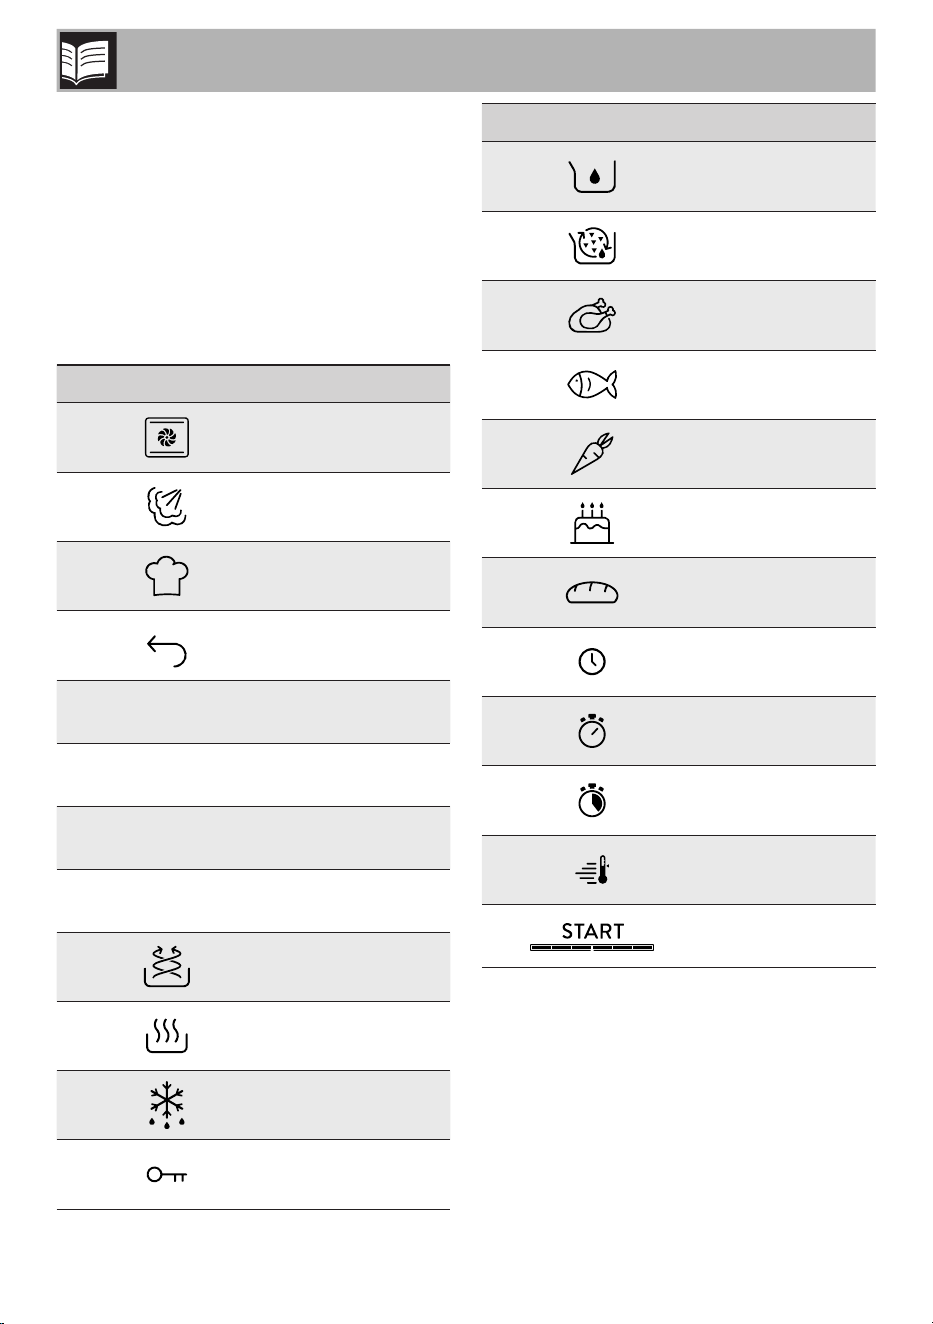Image resolution: width=933 pixels, height=1324 pixels.
Task: Click the key lock icon
Action: pyautogui.click(x=167, y=1175)
